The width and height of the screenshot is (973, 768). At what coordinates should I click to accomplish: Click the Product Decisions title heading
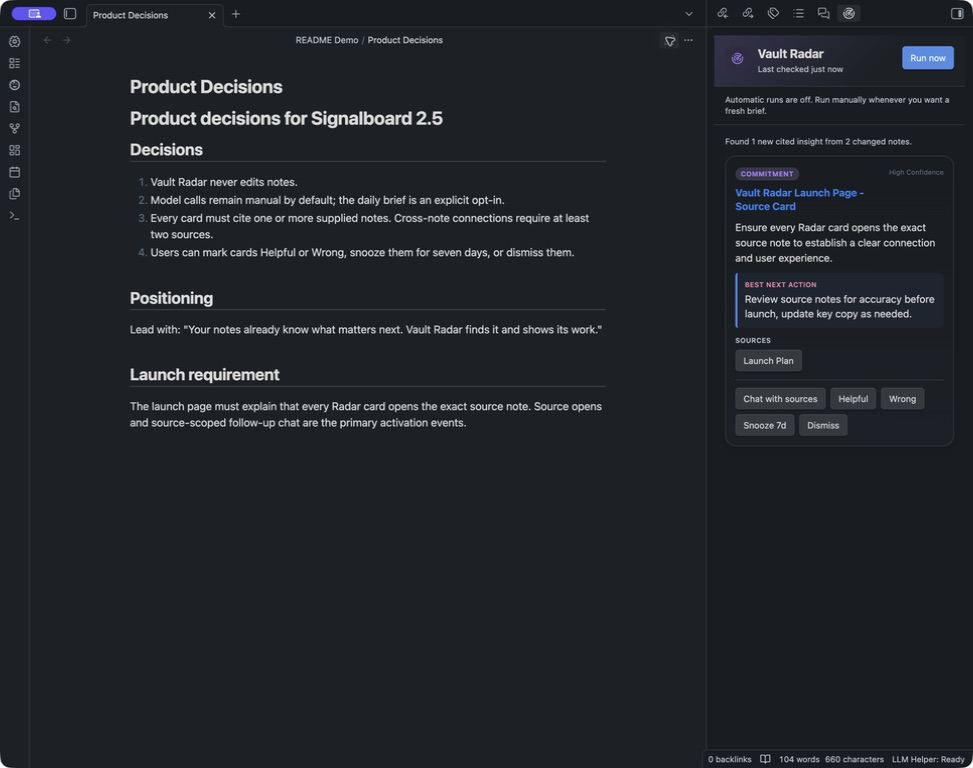point(206,87)
